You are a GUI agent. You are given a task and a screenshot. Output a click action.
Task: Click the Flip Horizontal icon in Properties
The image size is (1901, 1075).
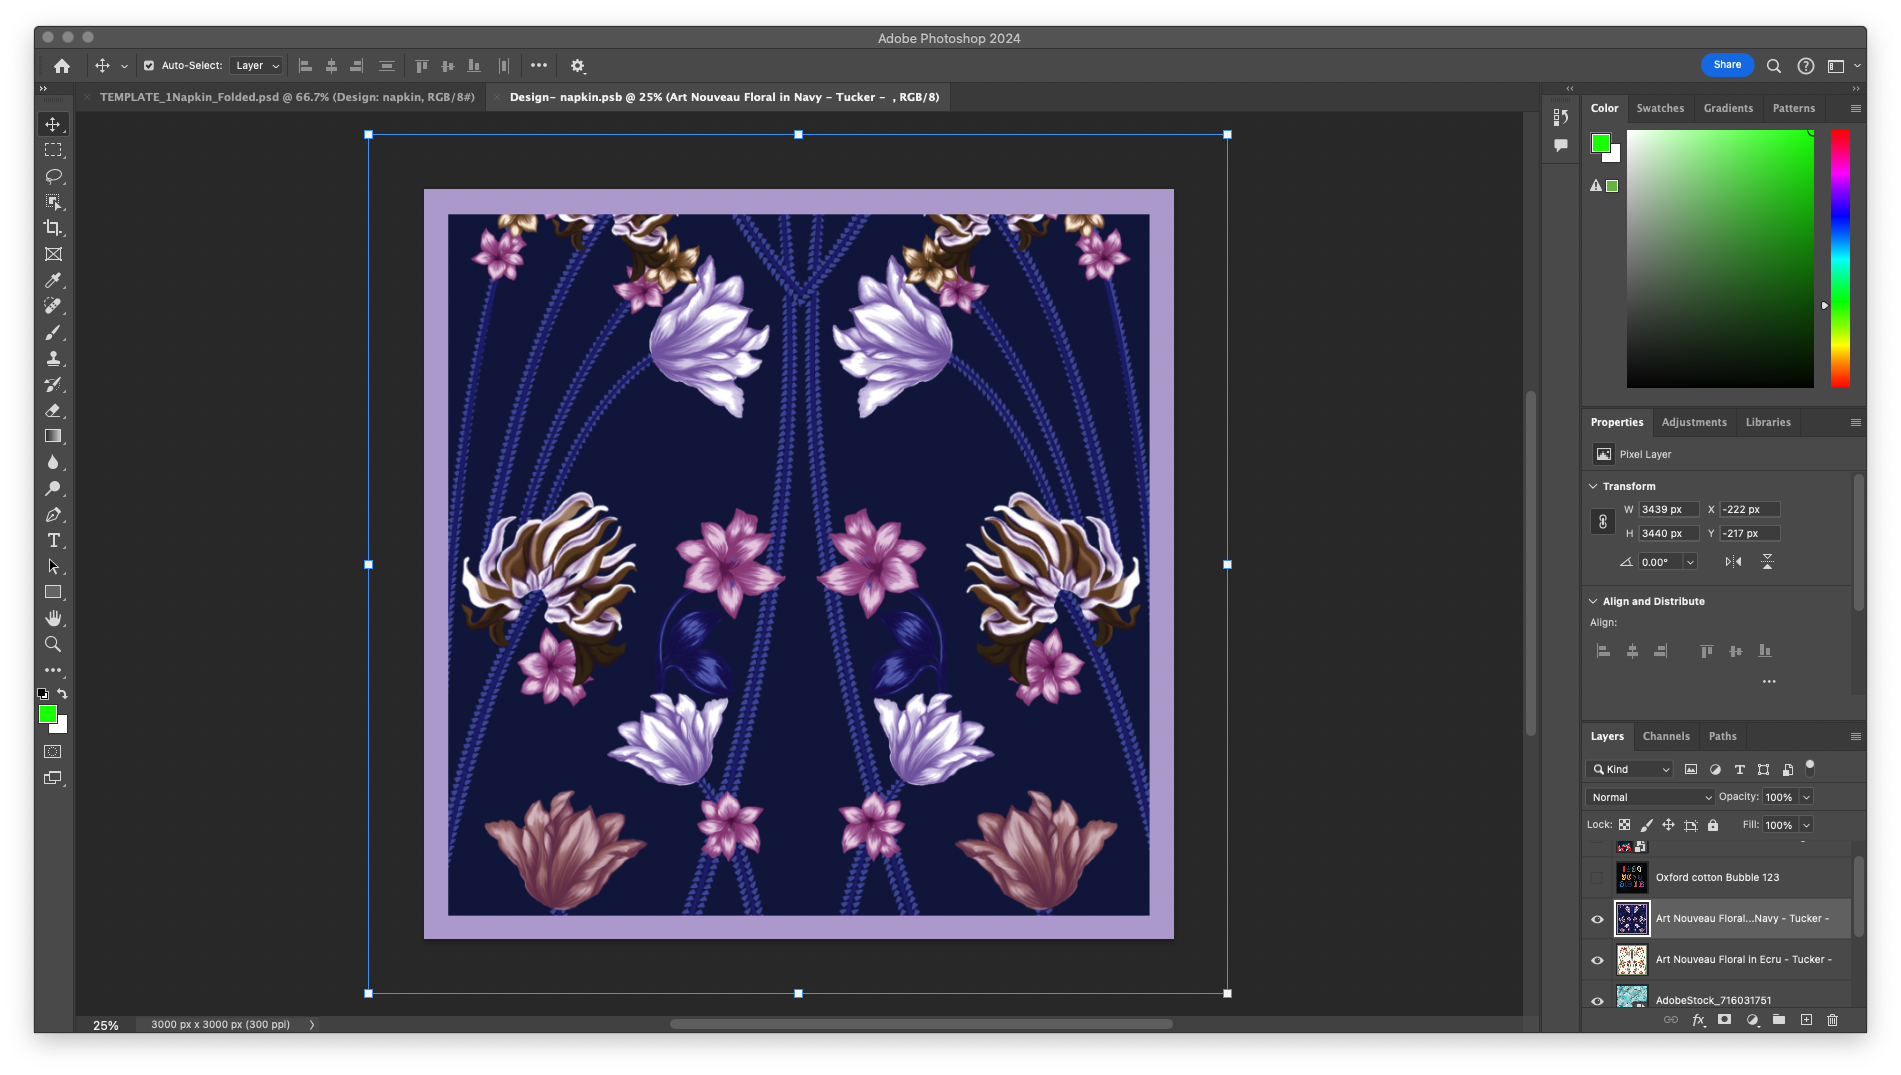[1733, 562]
